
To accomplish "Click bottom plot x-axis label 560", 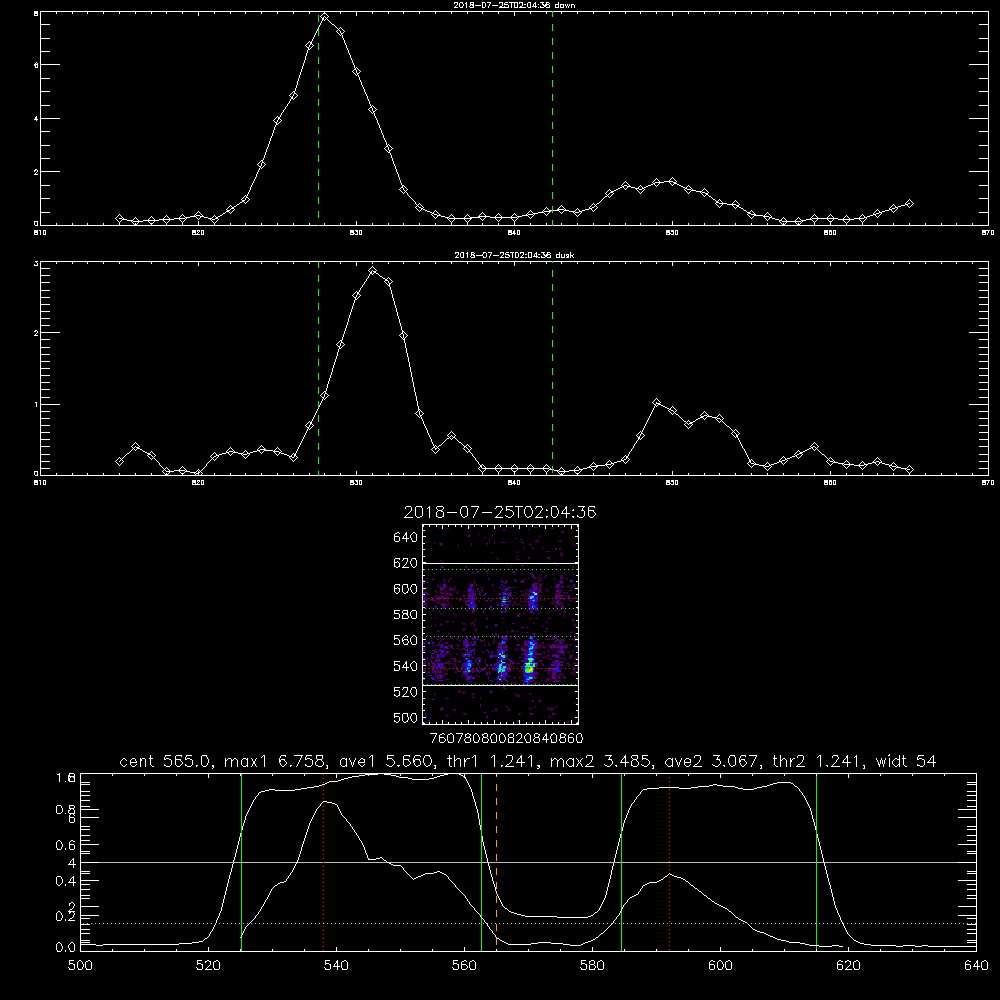I will click(464, 966).
